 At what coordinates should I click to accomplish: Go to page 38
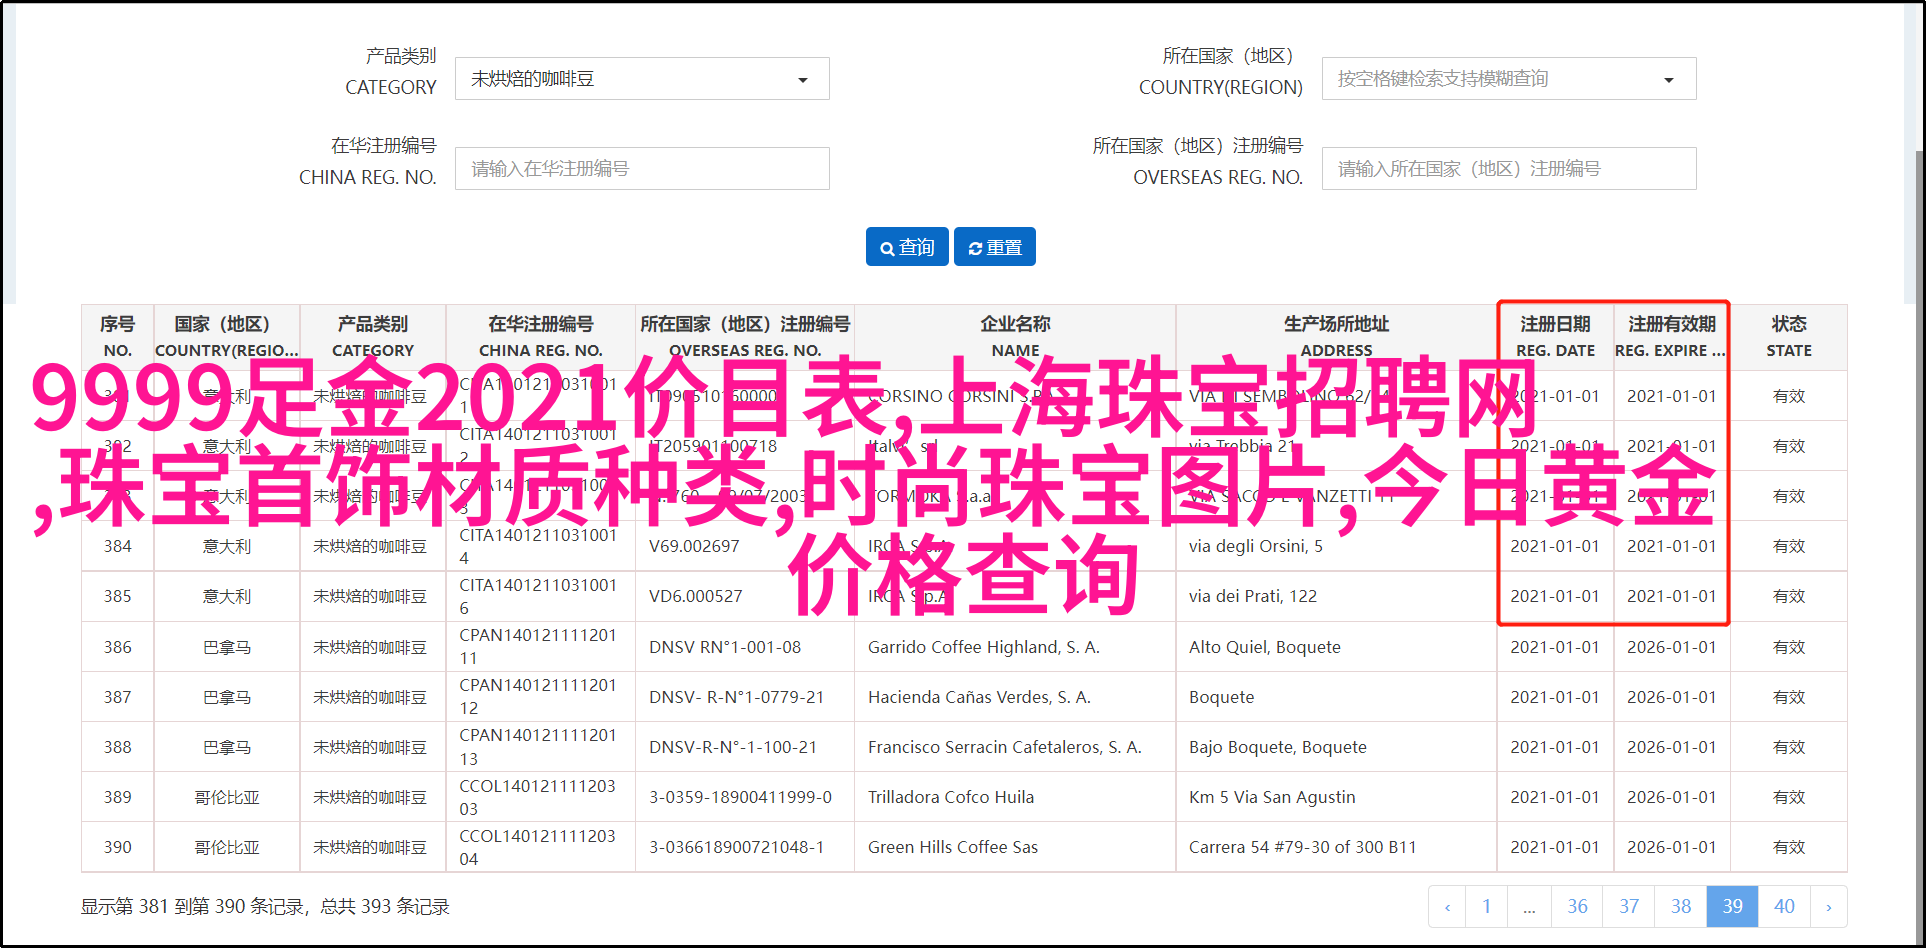pyautogui.click(x=1681, y=907)
